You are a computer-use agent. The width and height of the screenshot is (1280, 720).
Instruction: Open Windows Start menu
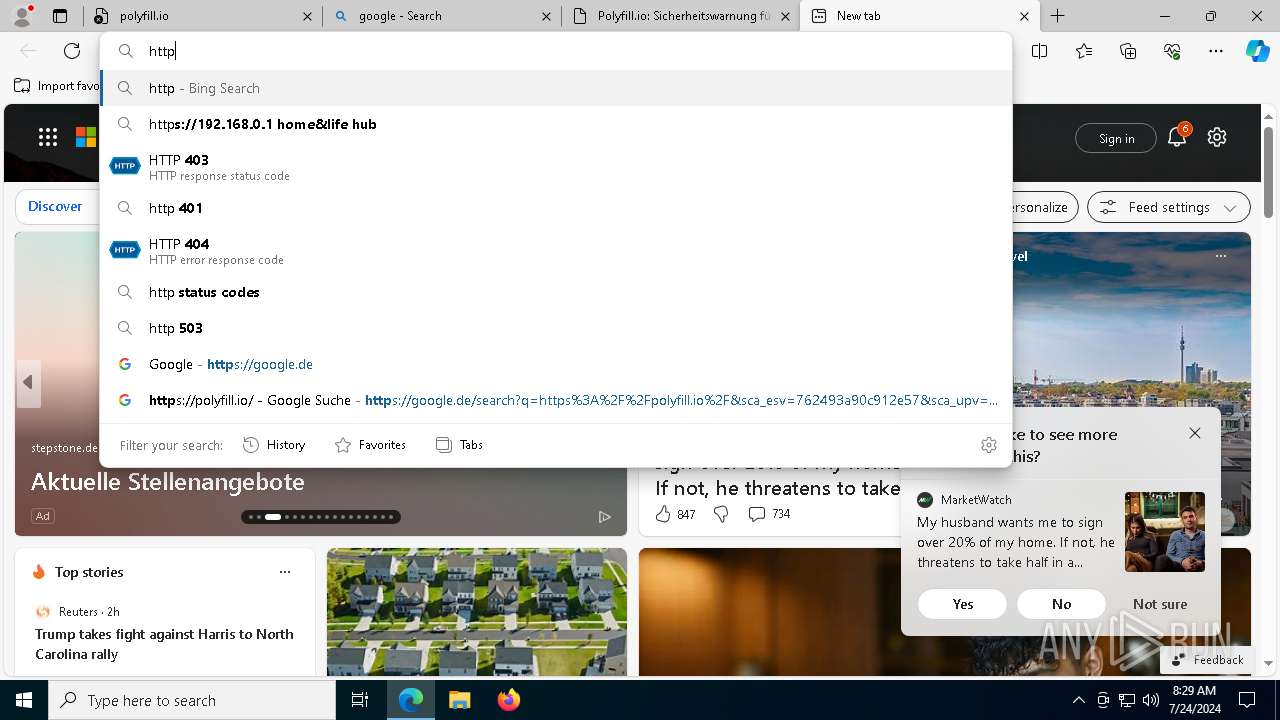coord(24,700)
